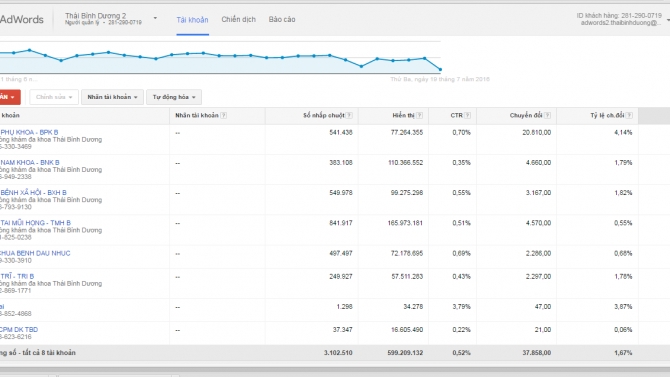Select total conversion rate 1,67%
The image size is (670, 377).
623,353
